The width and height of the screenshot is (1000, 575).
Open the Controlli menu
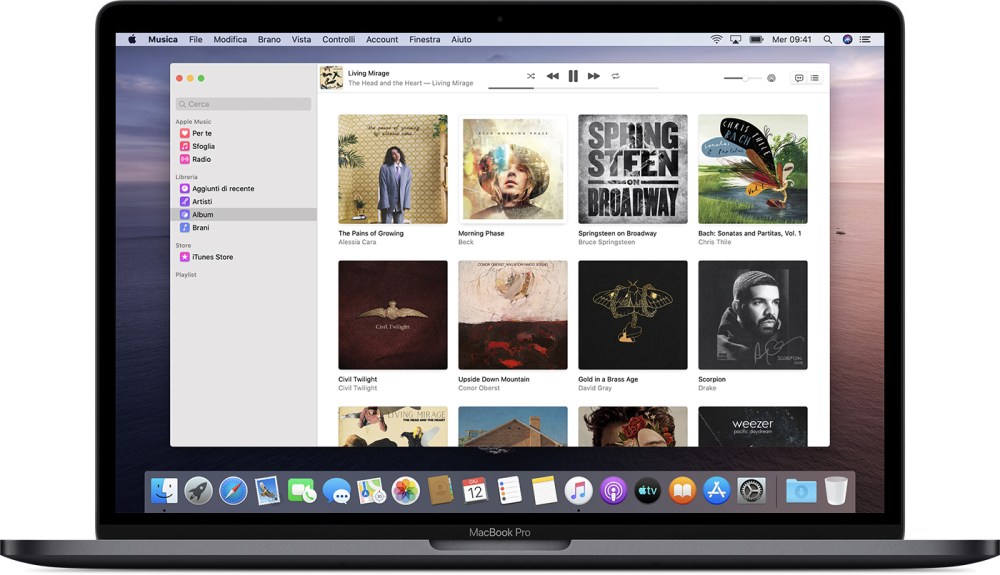[x=339, y=40]
